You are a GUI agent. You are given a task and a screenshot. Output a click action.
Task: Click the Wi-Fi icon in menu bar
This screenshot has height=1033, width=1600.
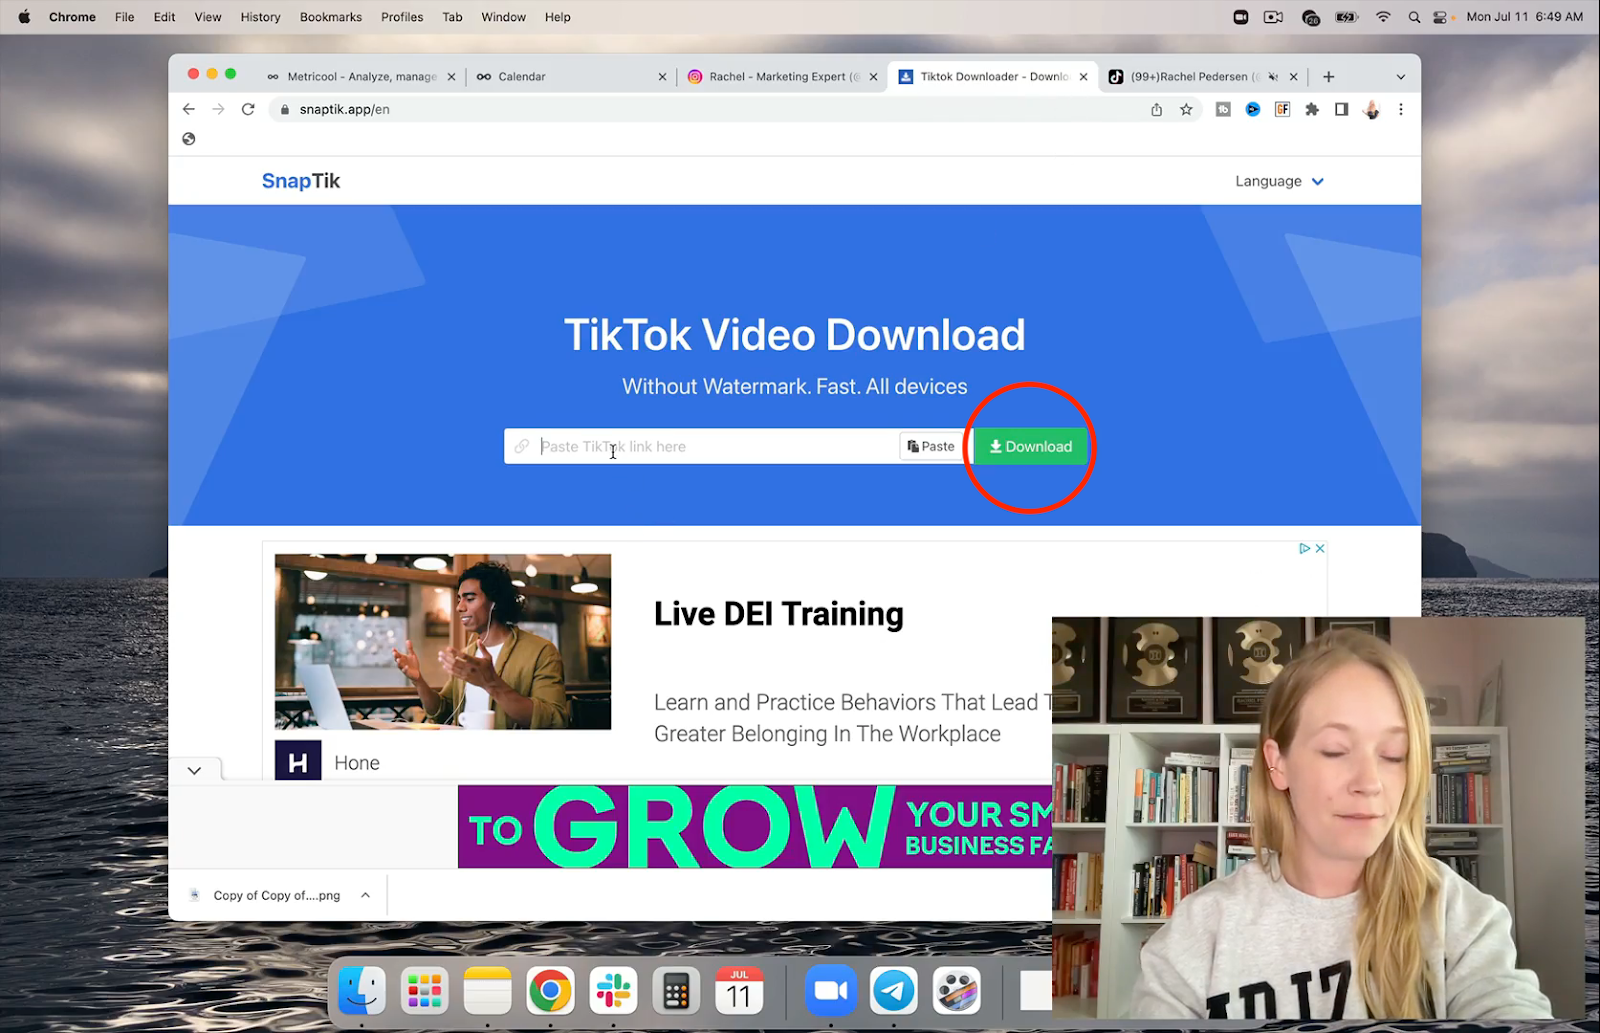coord(1383,17)
